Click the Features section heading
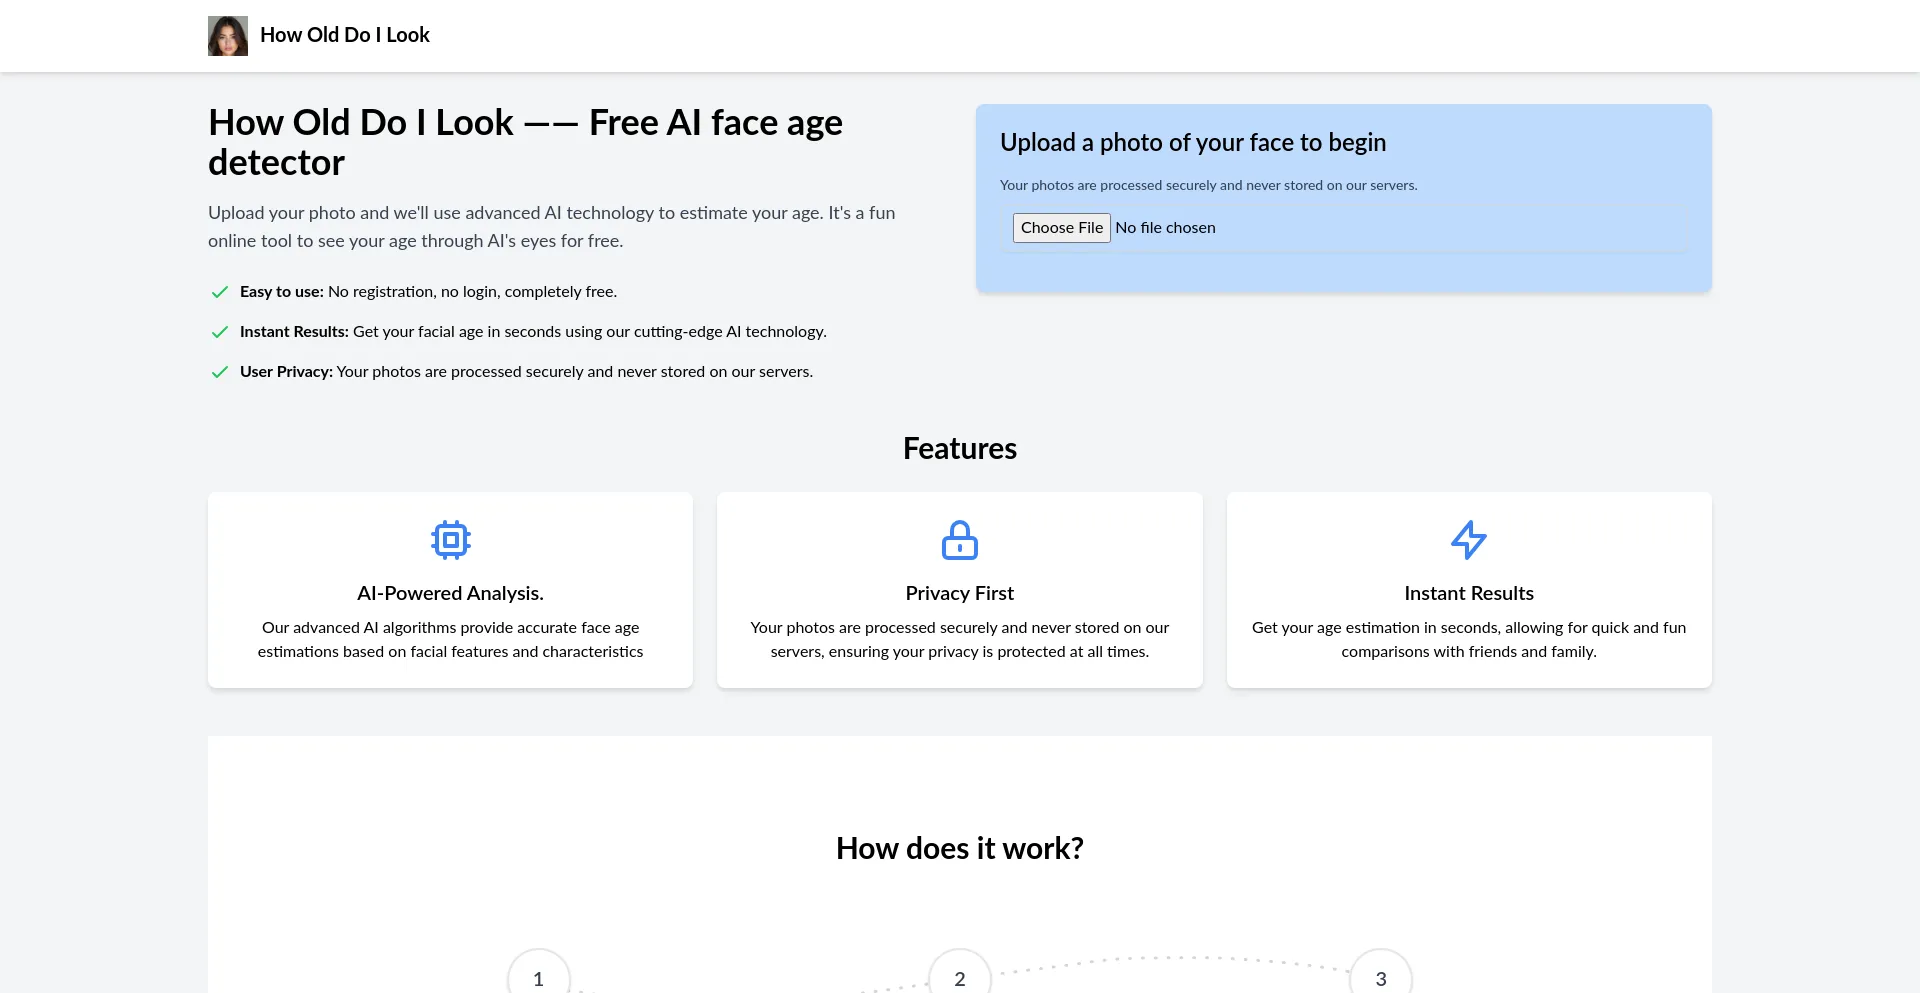This screenshot has height=993, width=1920. click(x=960, y=448)
